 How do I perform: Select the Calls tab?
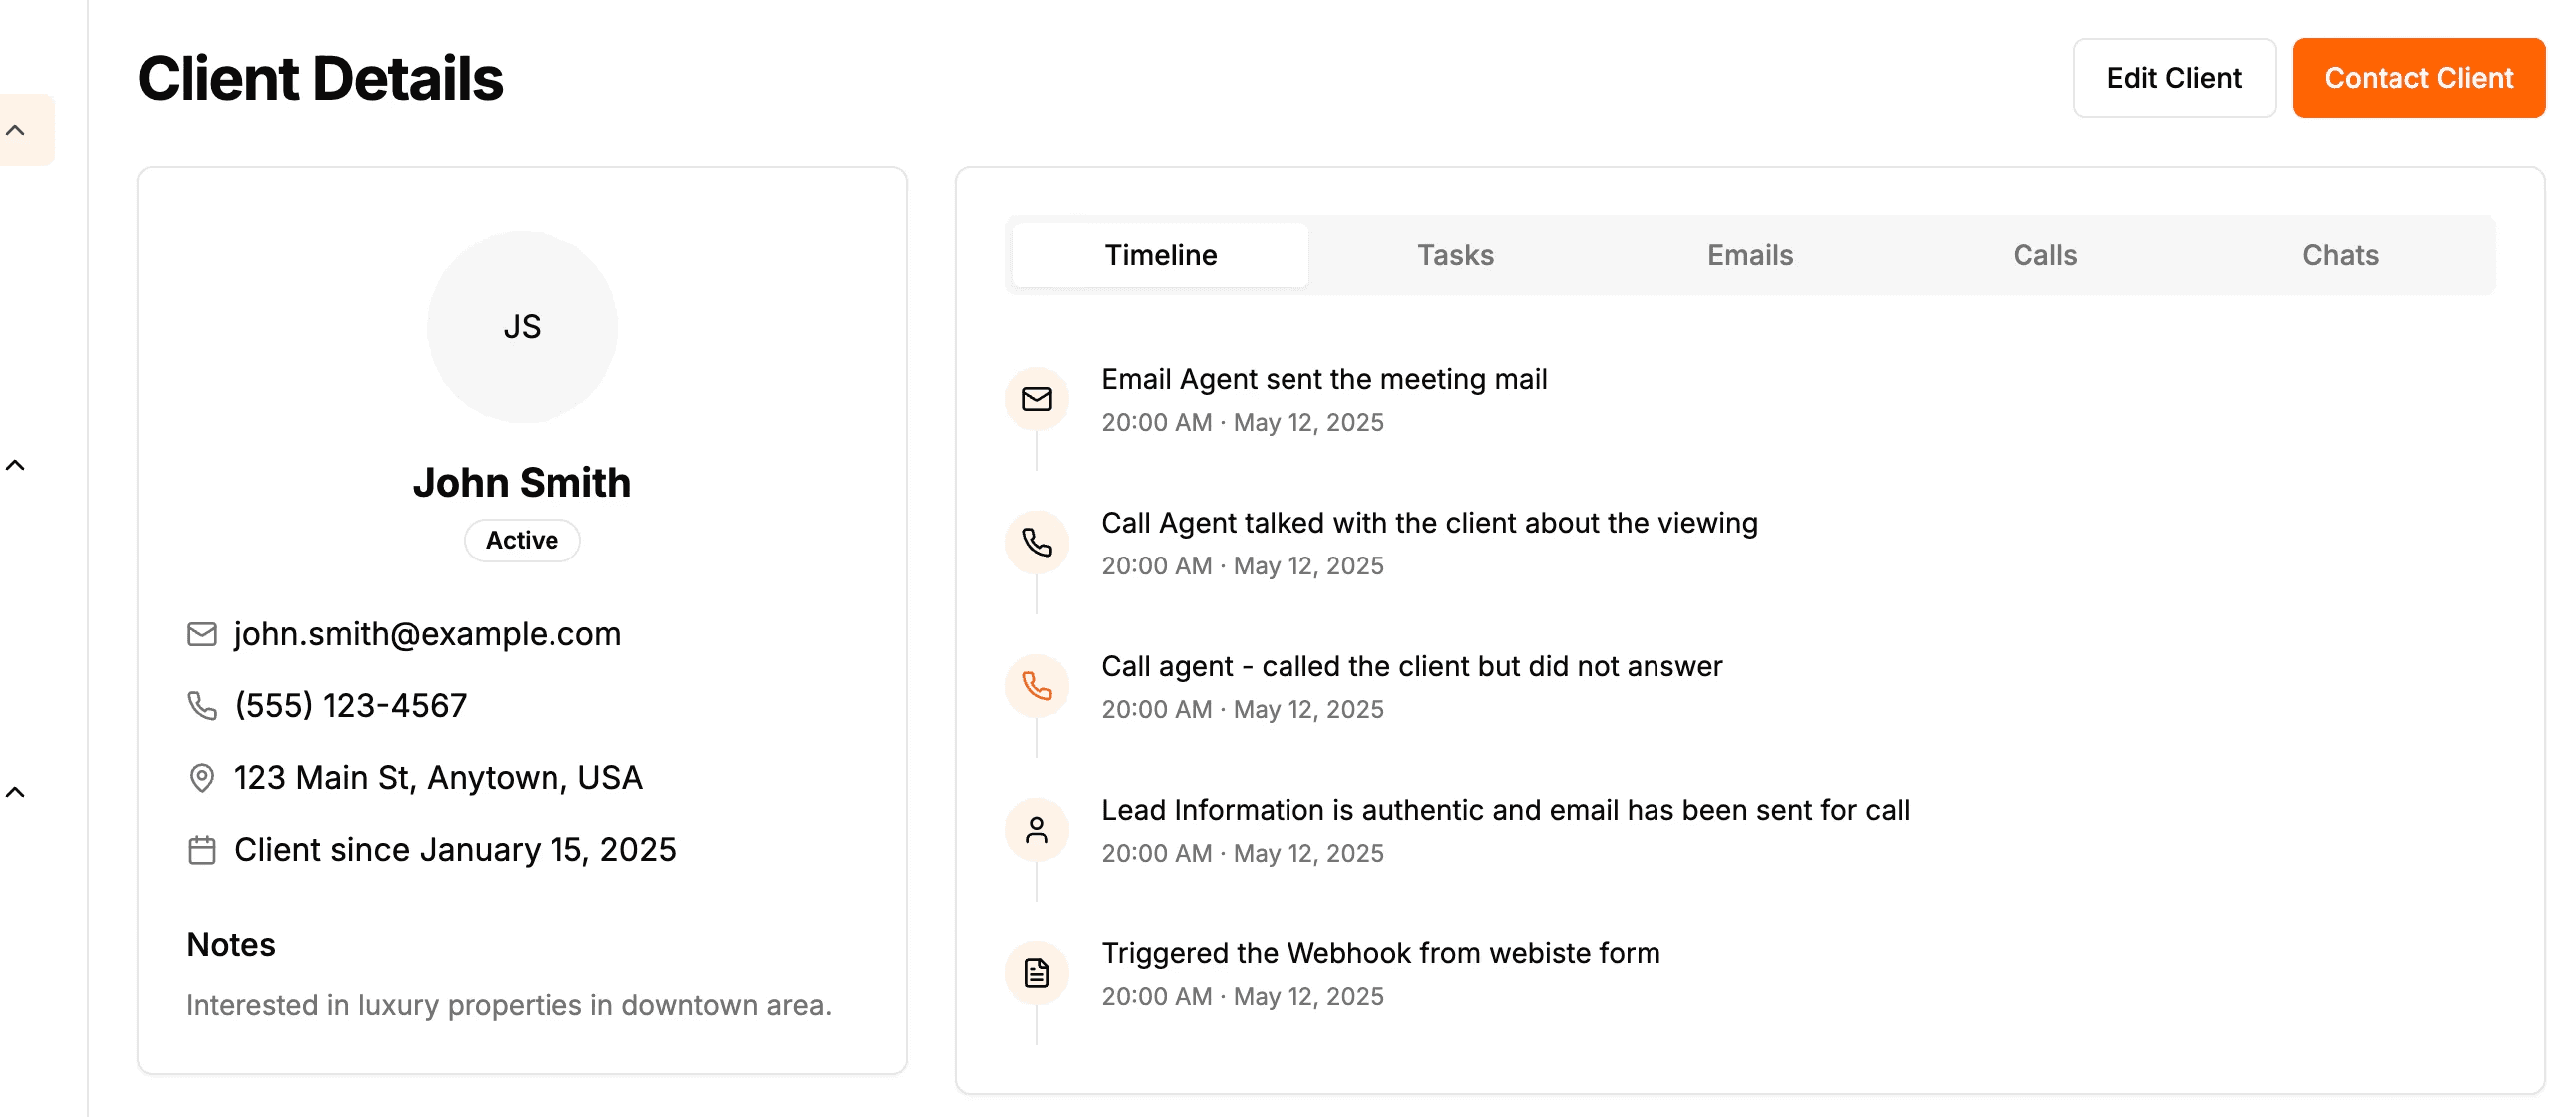2045,256
